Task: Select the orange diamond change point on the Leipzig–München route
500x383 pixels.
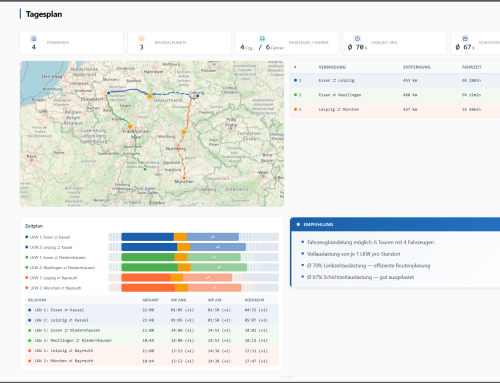Action: point(184,132)
